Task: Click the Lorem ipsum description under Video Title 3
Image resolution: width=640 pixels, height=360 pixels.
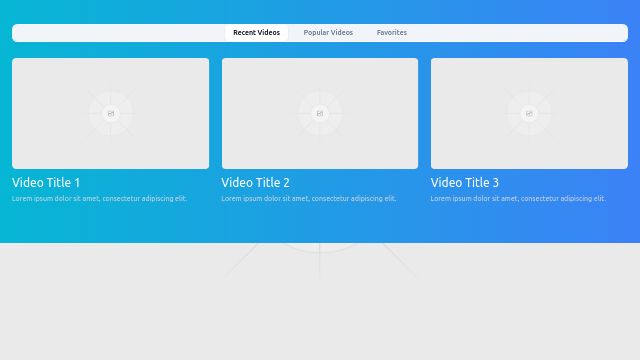Action: tap(518, 198)
